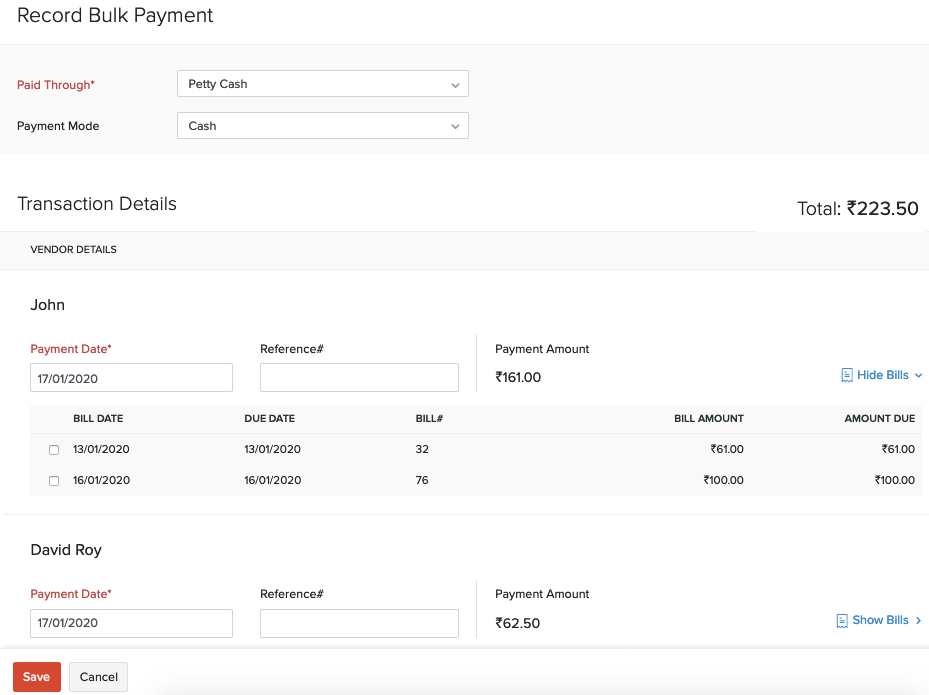Viewport: 929px width, 695px height.
Task: Expand David Roy's bills via Show Bills chevron
Action: 917,620
